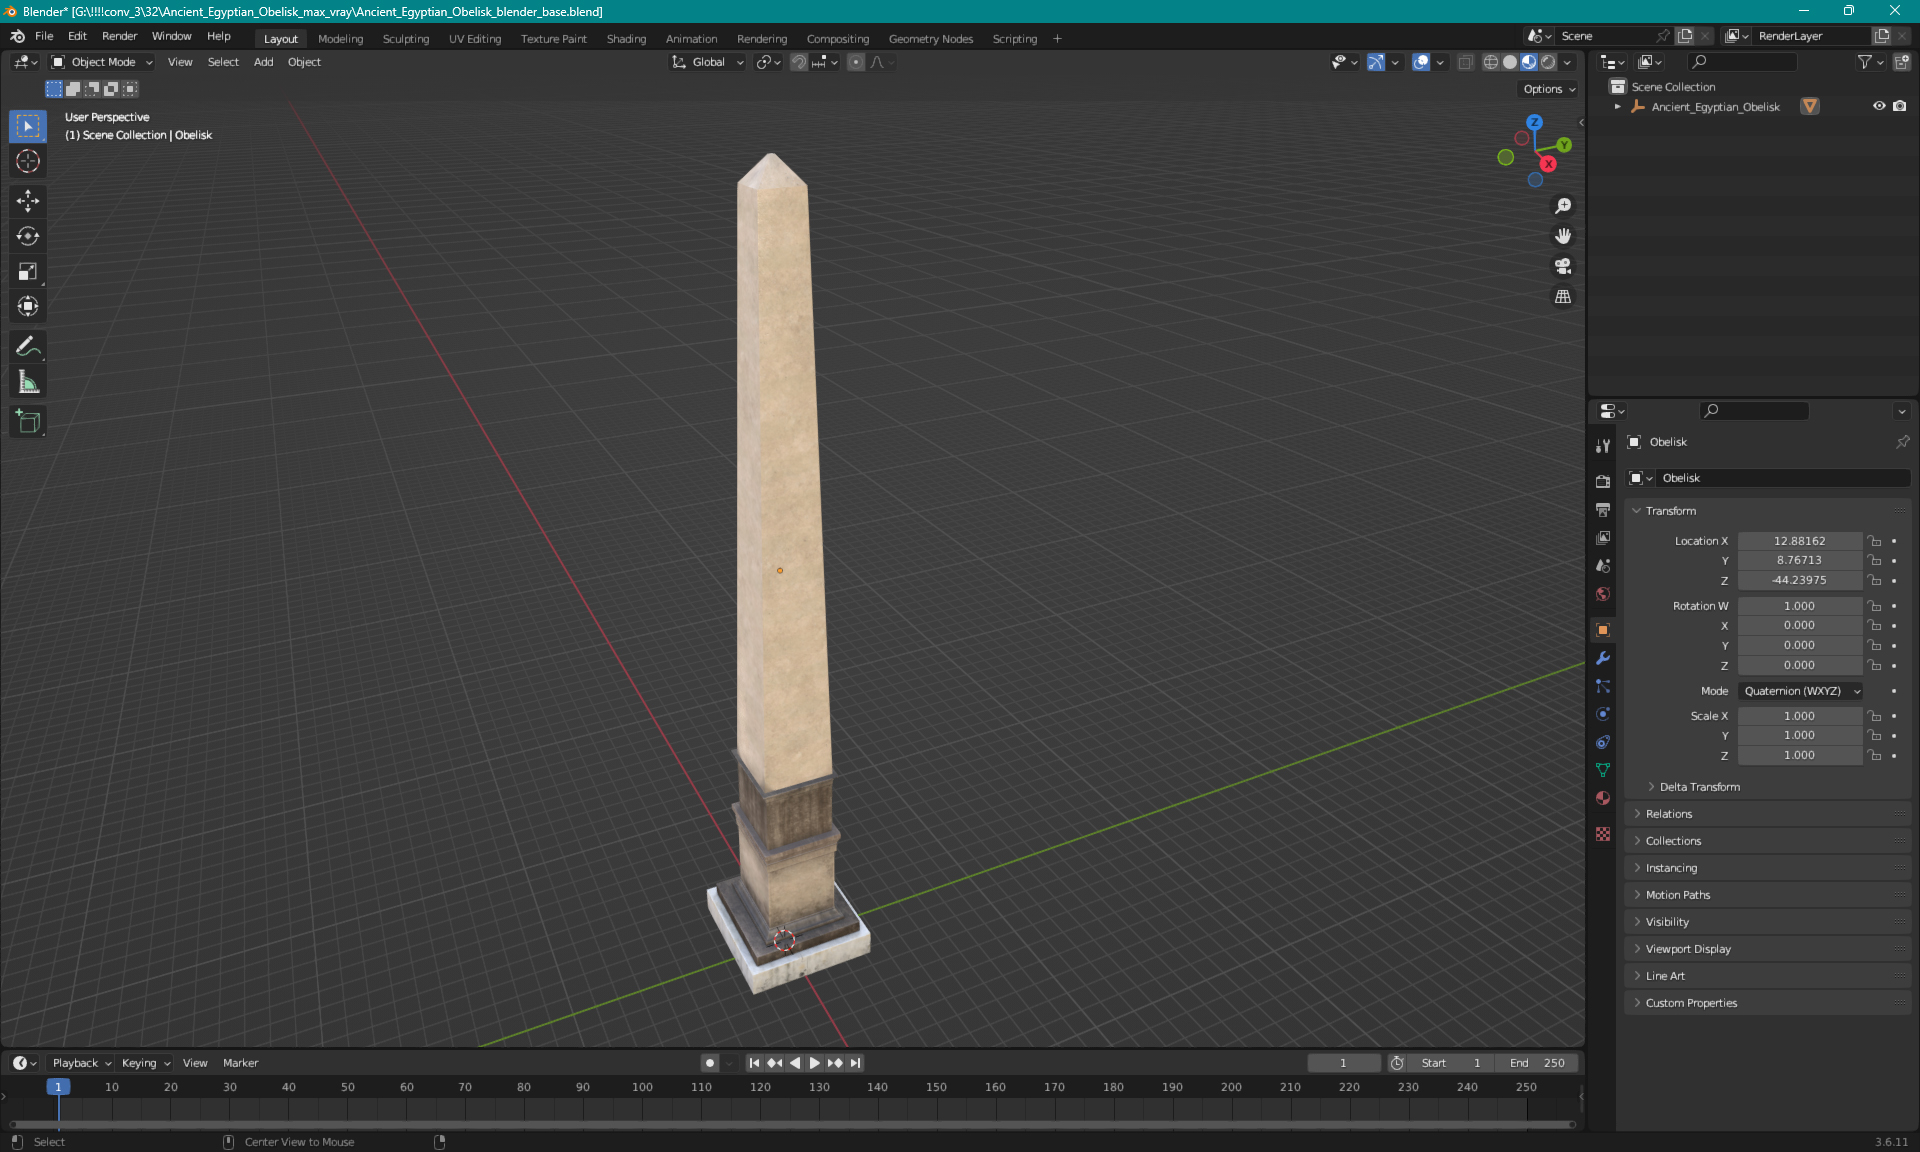Click the Measure tool icon
1920x1152 pixels.
pos(29,381)
